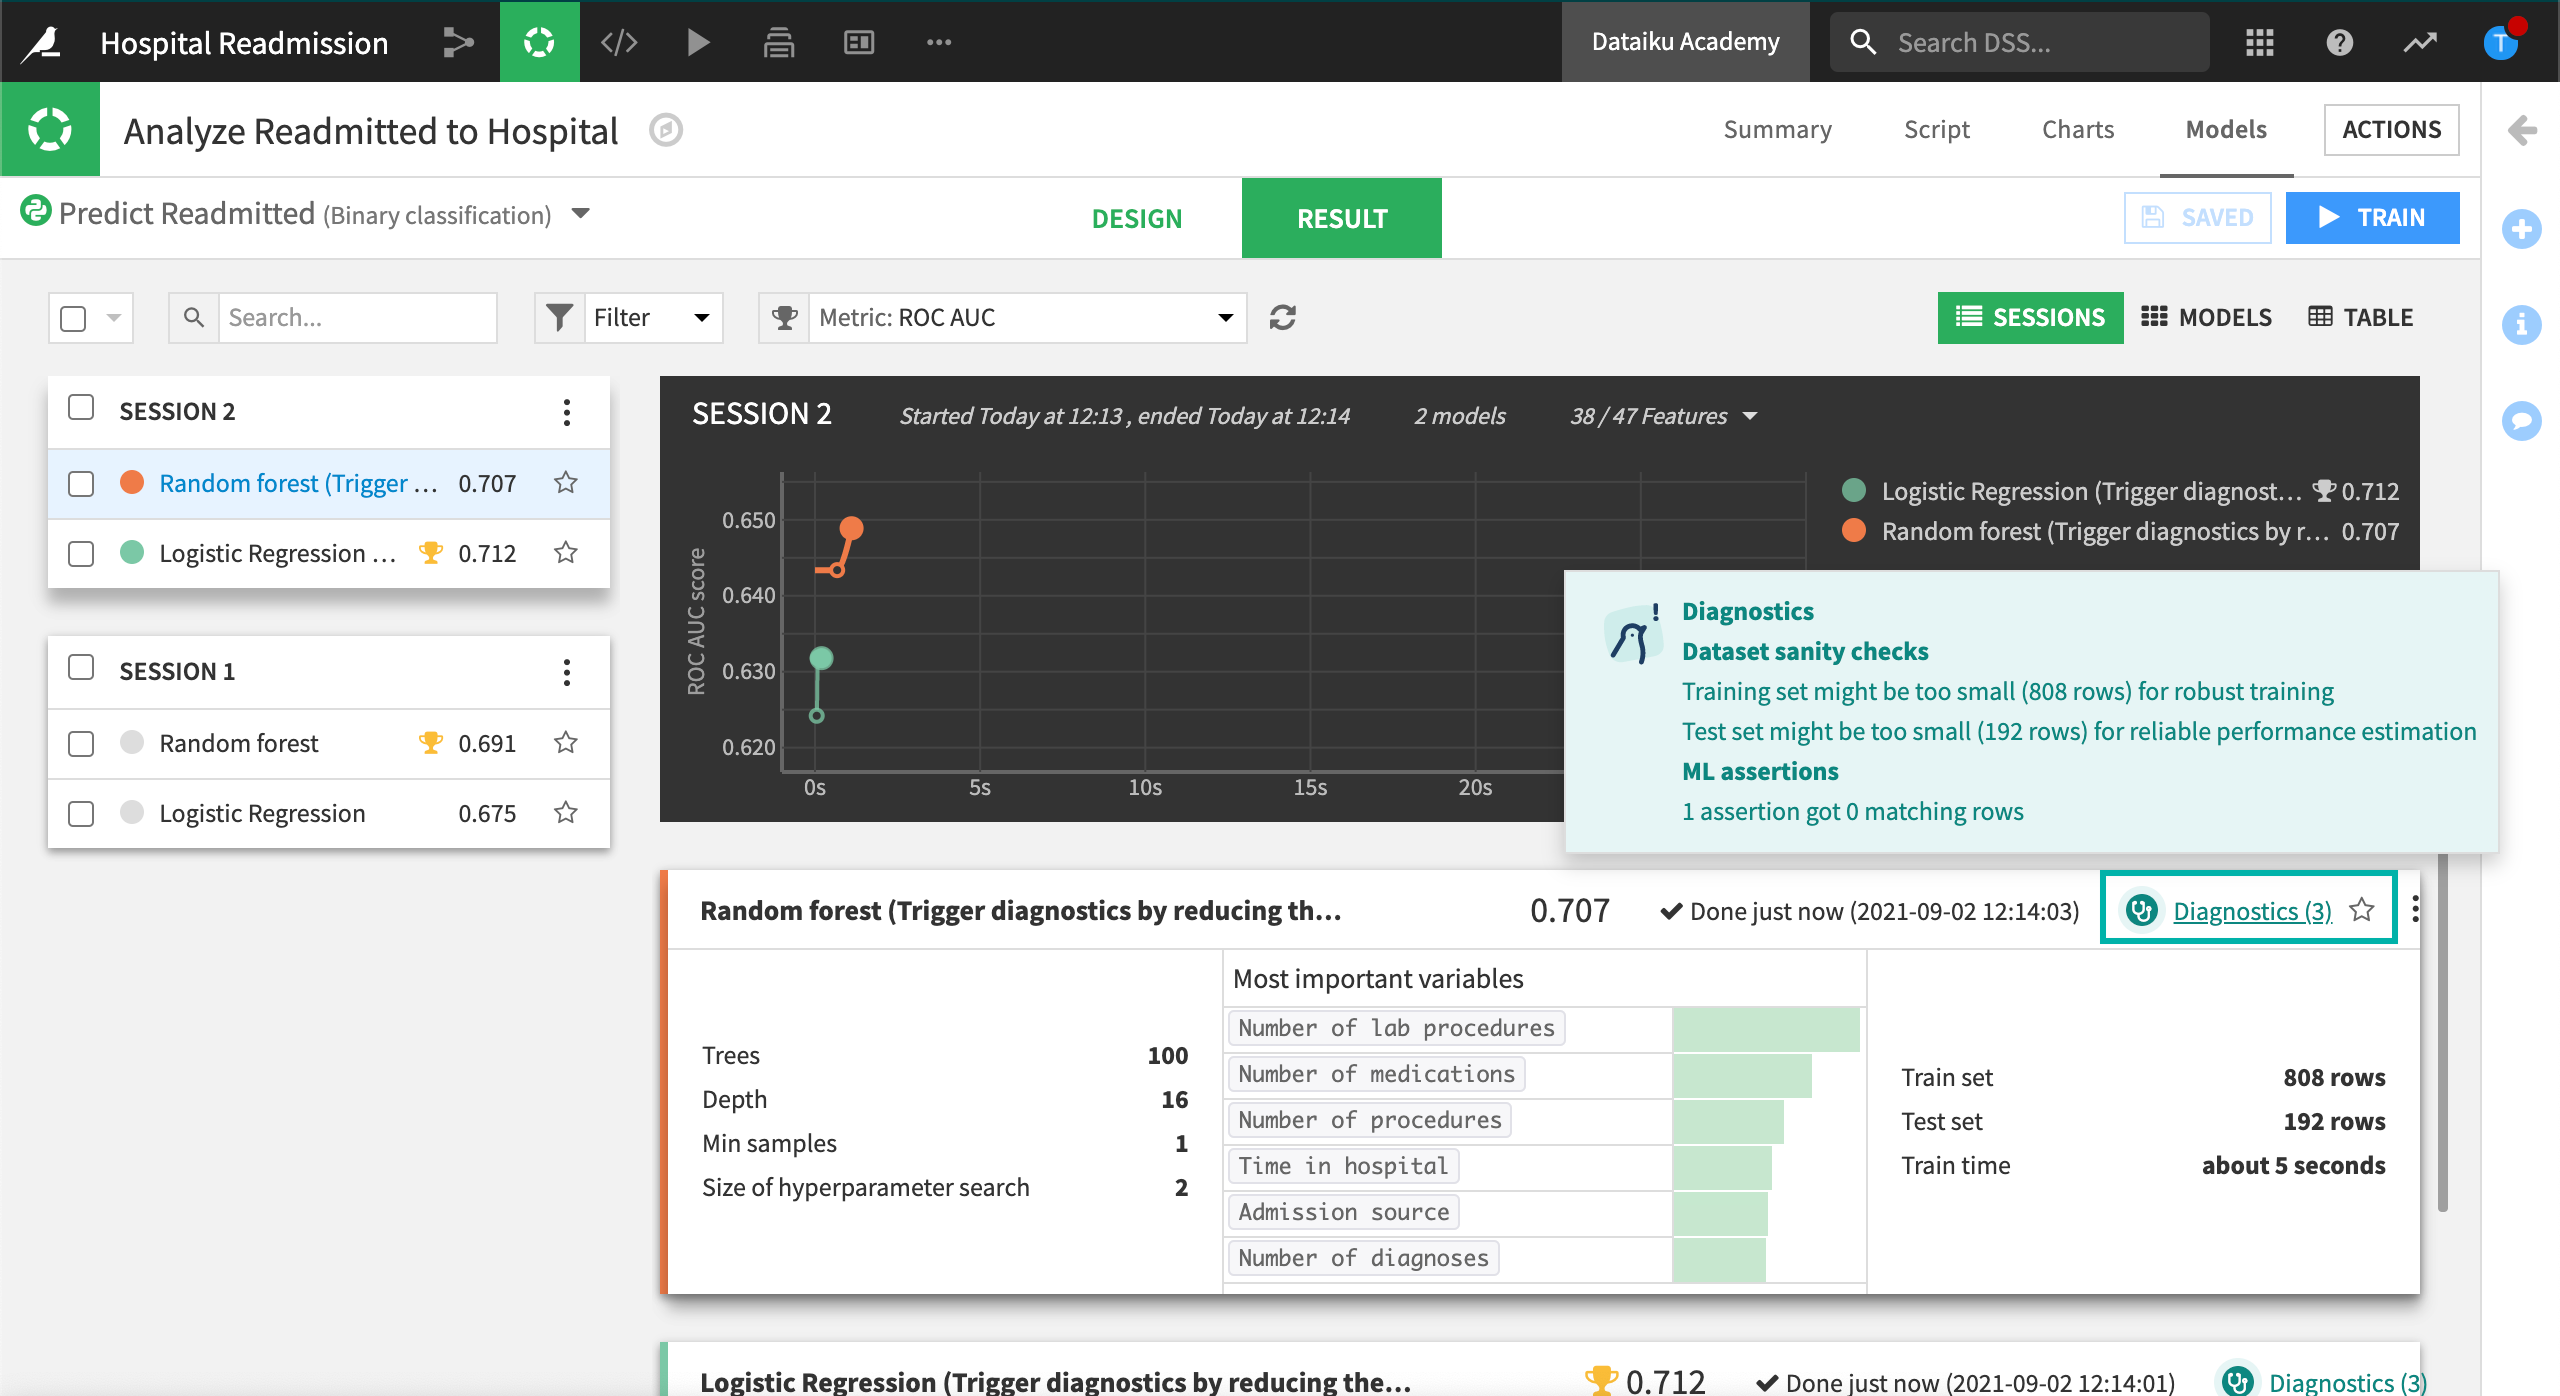Click the Jobs play icon in top bar
2560x1396 pixels.
click(698, 42)
